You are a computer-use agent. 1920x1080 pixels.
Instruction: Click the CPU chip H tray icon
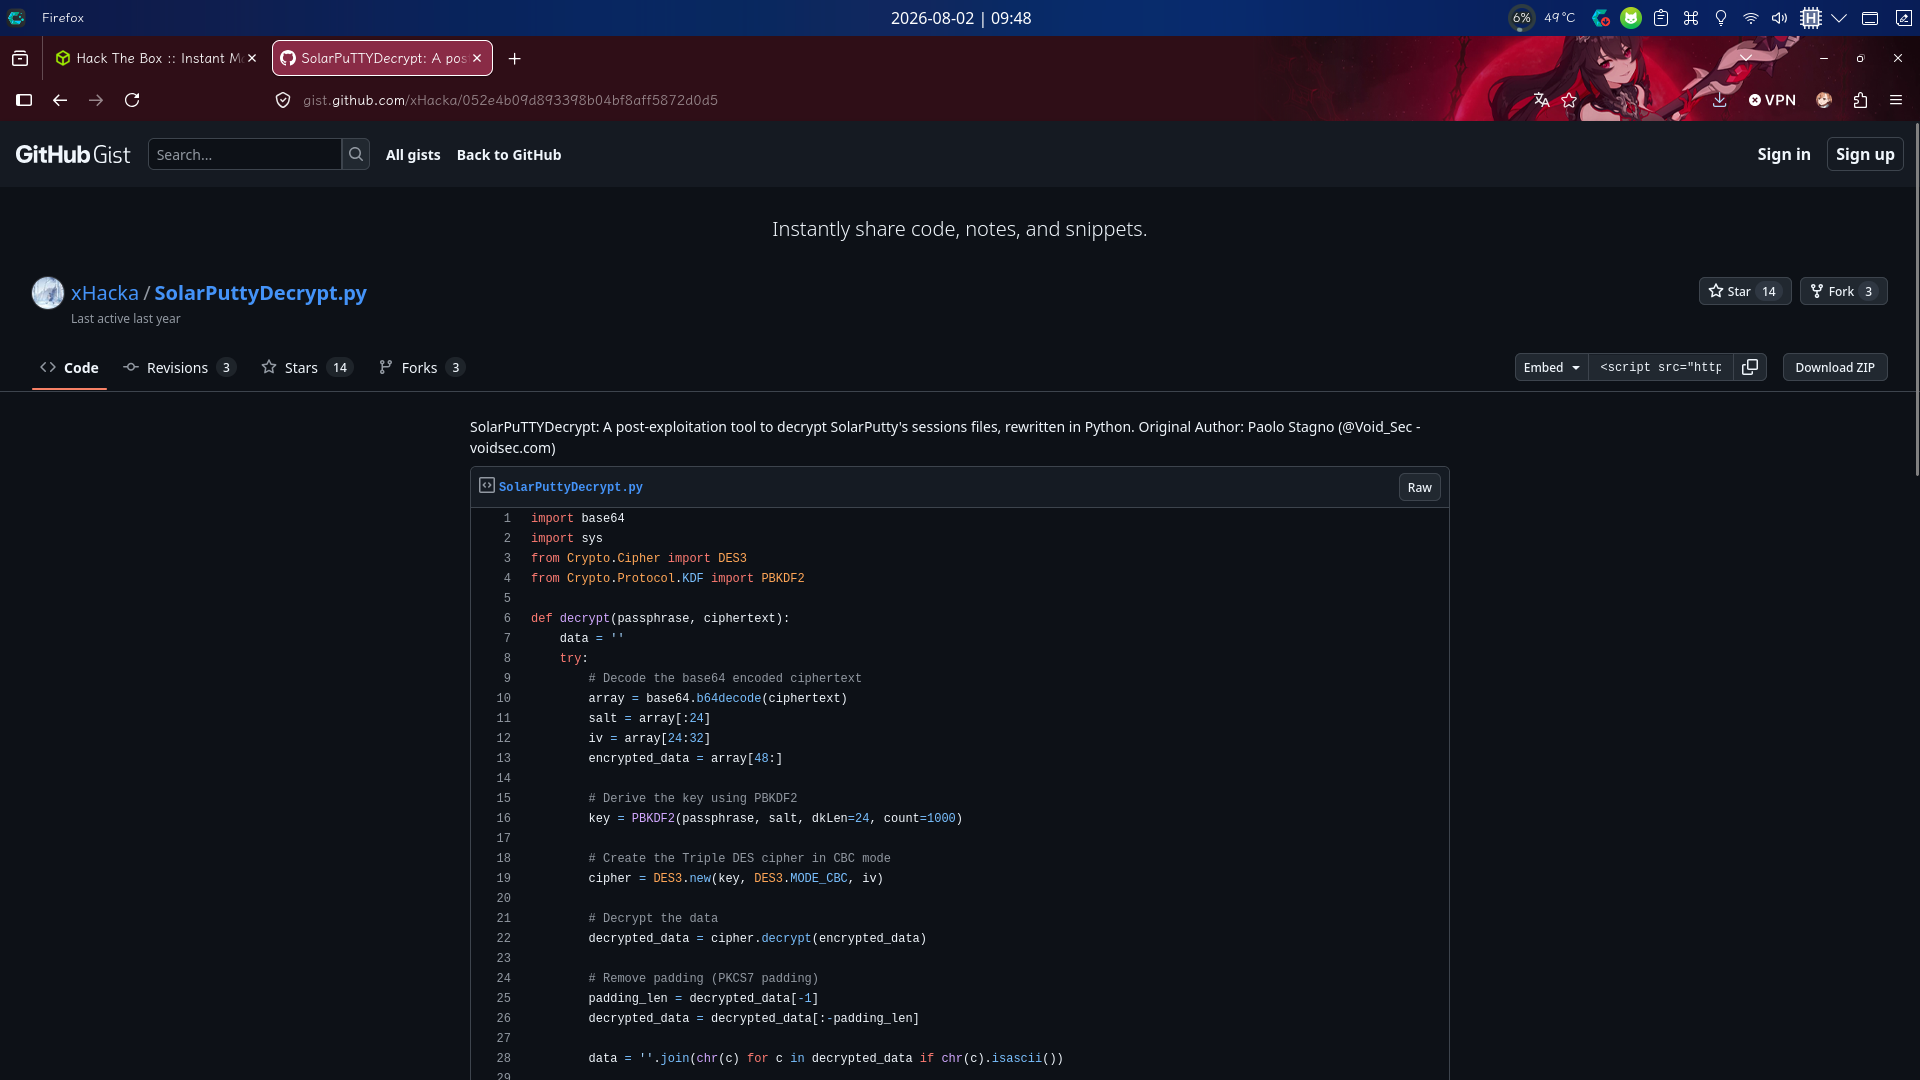[1811, 18]
